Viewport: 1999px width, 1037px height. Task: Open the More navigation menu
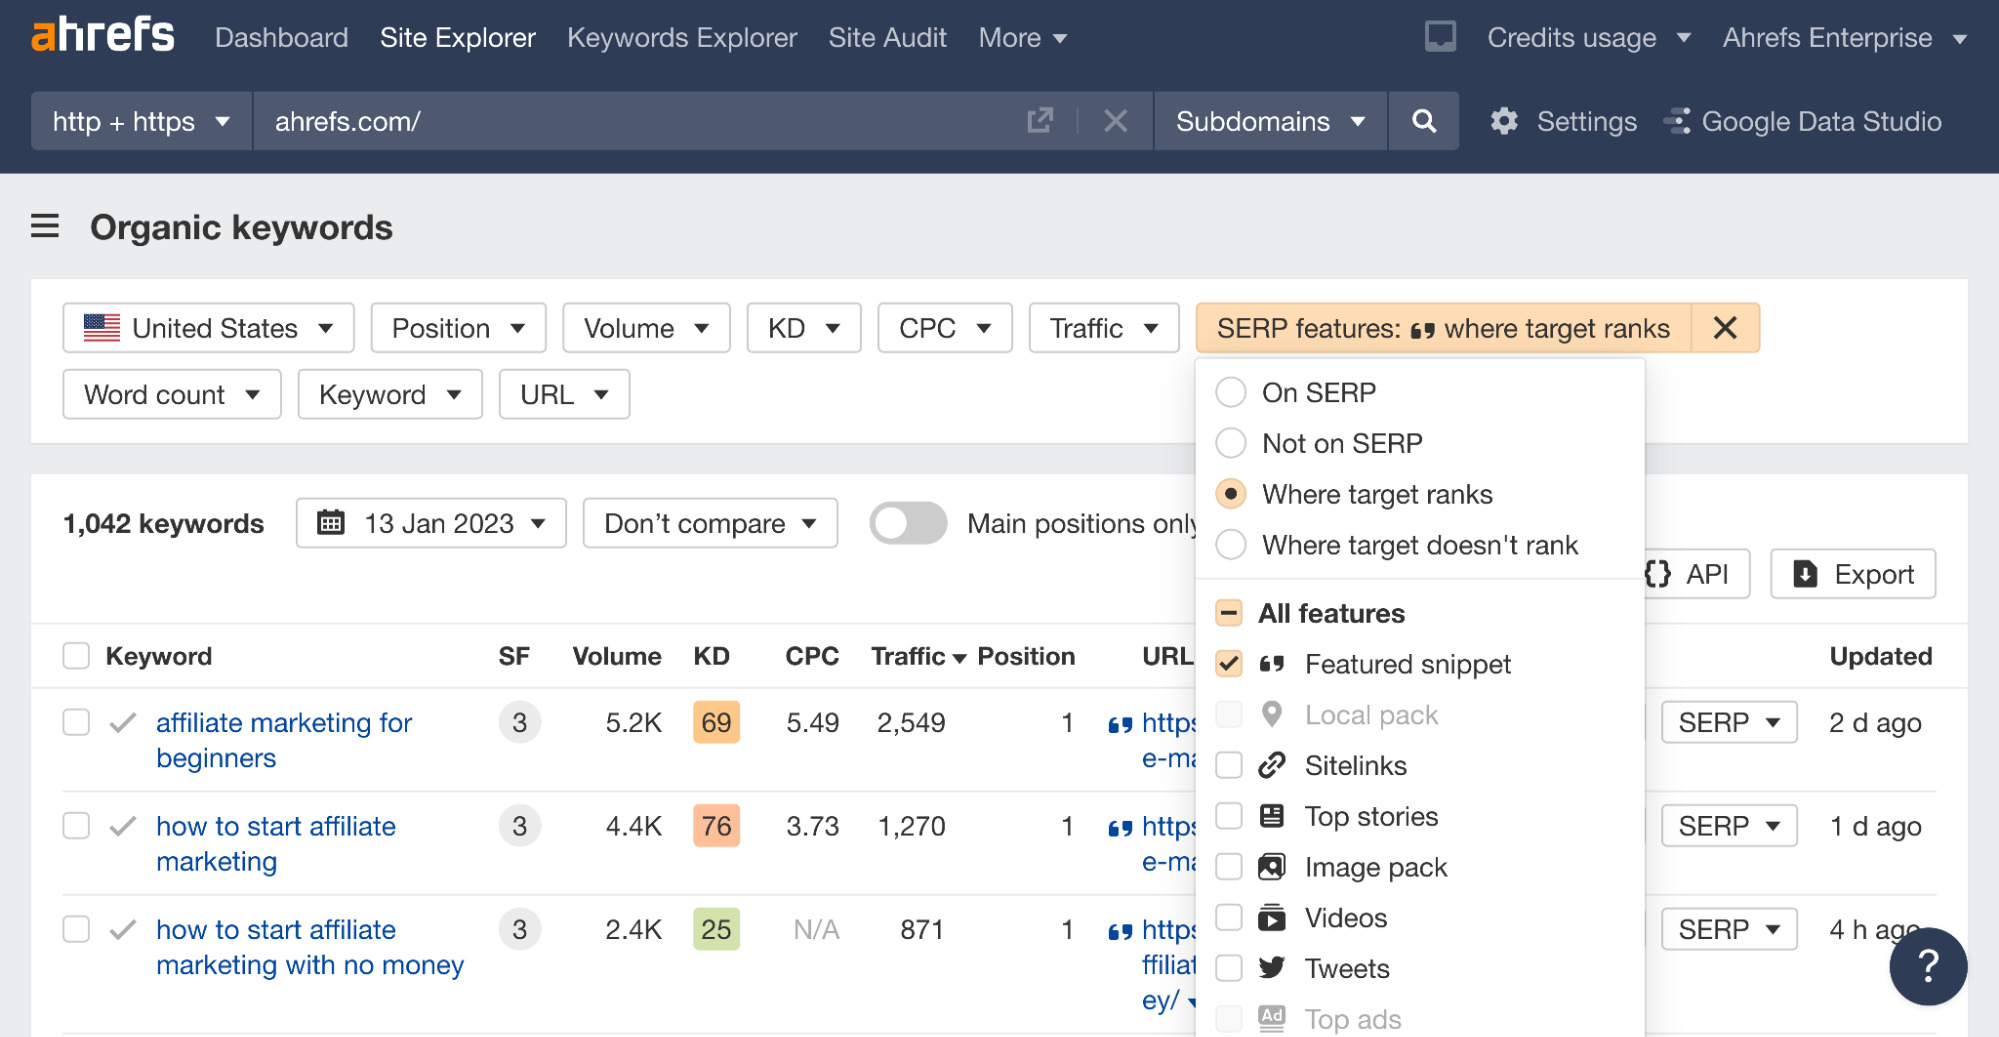tap(1022, 37)
